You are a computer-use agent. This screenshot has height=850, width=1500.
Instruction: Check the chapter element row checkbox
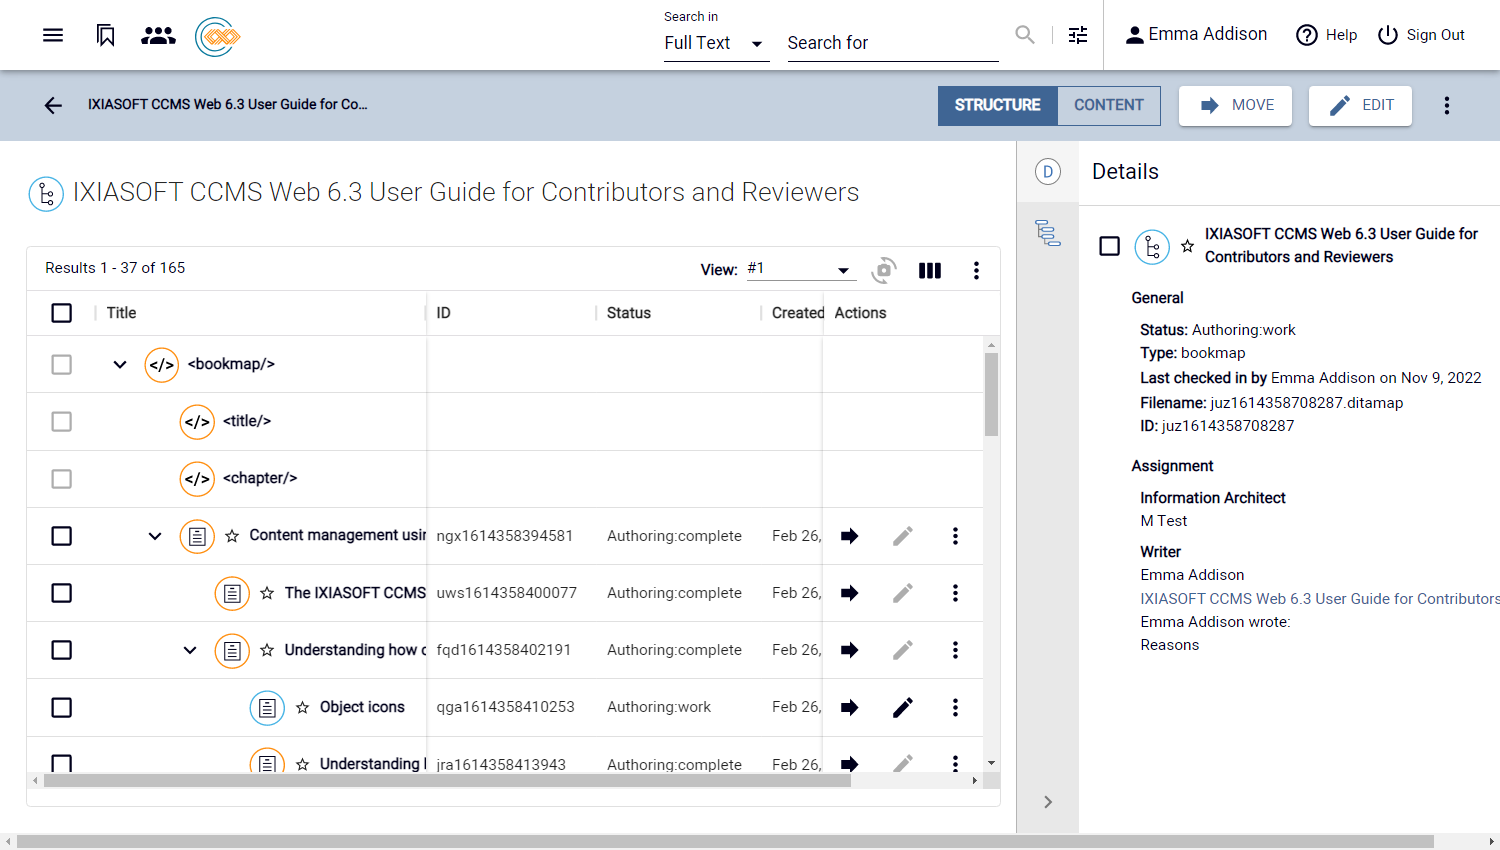pyautogui.click(x=62, y=479)
